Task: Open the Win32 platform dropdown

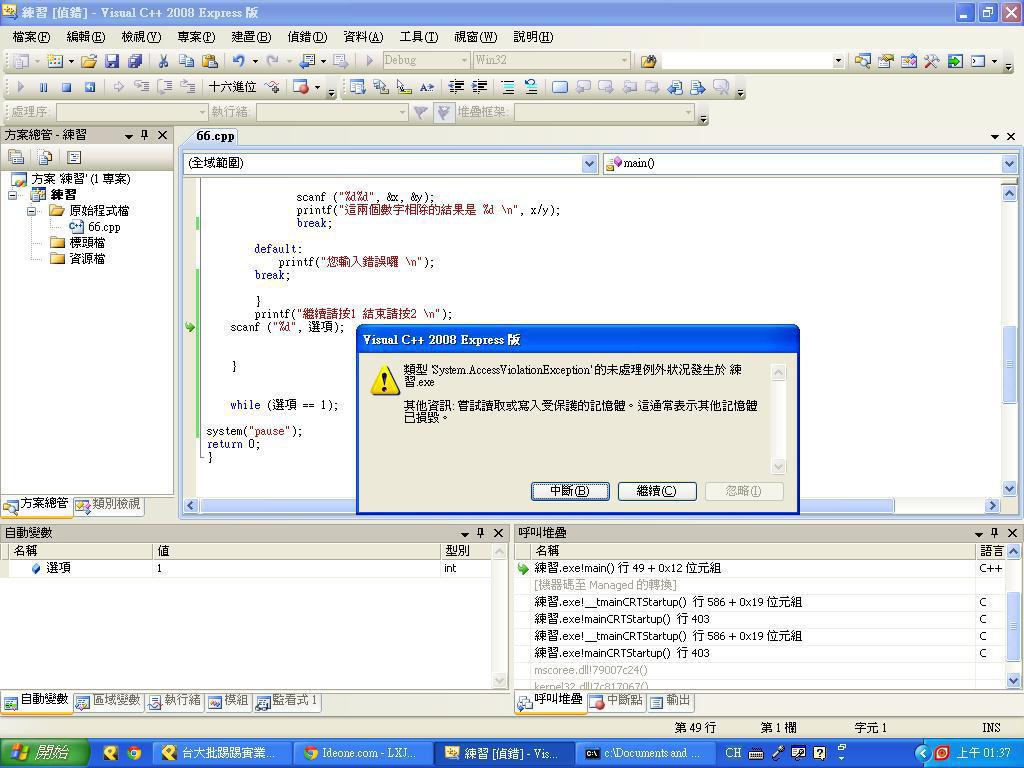Action: click(624, 61)
